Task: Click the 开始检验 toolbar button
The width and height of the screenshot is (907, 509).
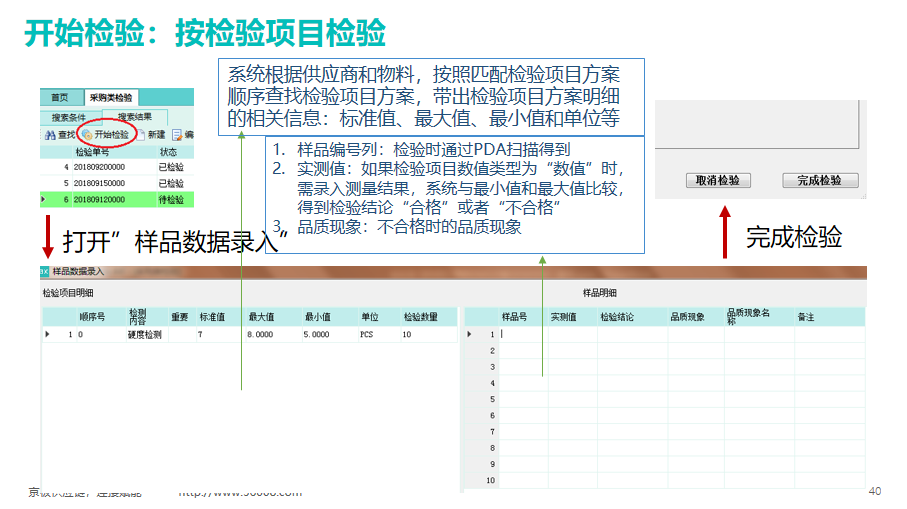Action: 106,135
